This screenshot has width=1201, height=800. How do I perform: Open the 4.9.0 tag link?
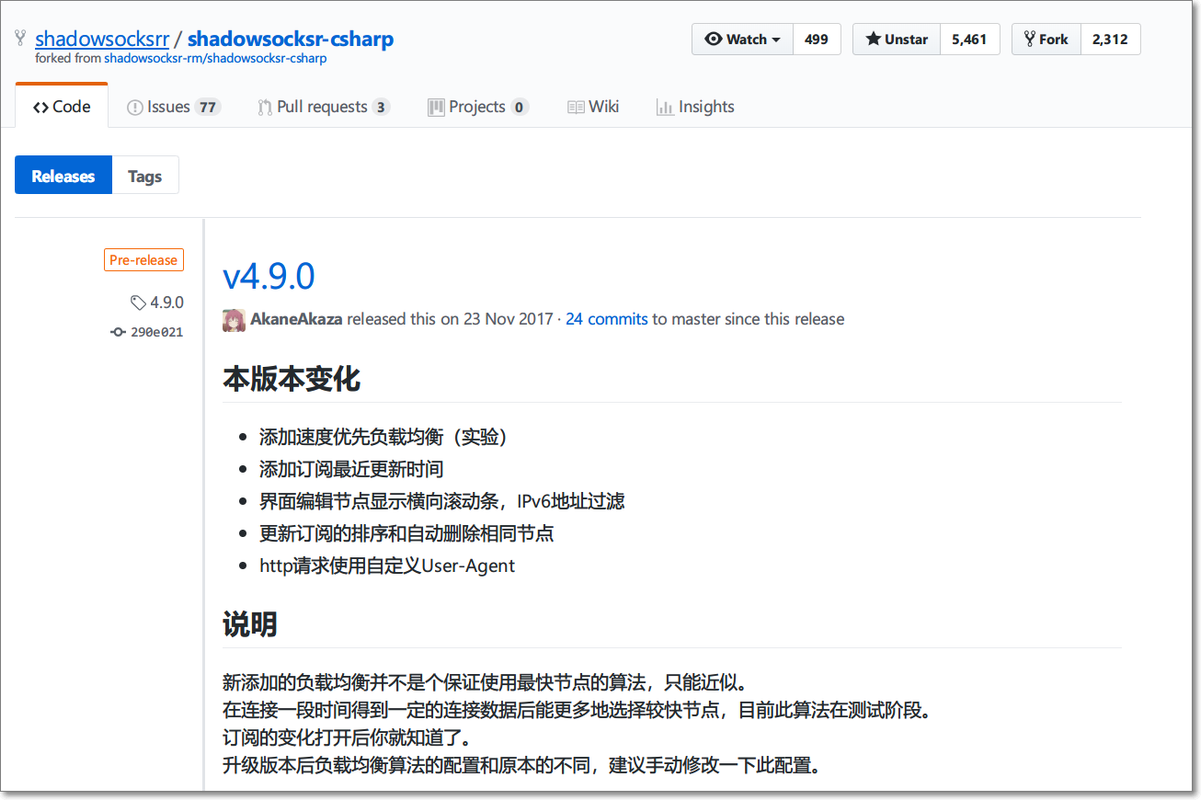[167, 302]
